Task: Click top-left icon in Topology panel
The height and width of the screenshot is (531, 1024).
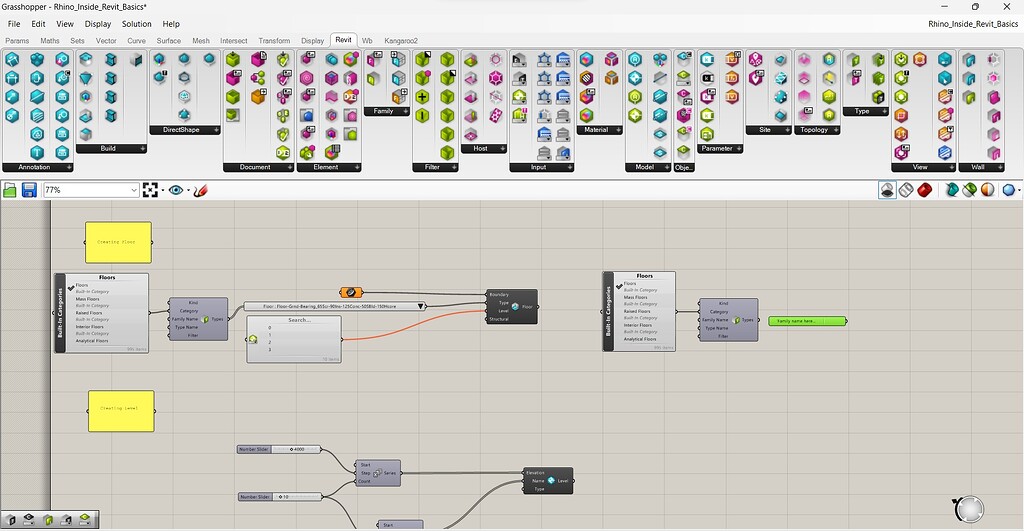Action: coord(804,59)
